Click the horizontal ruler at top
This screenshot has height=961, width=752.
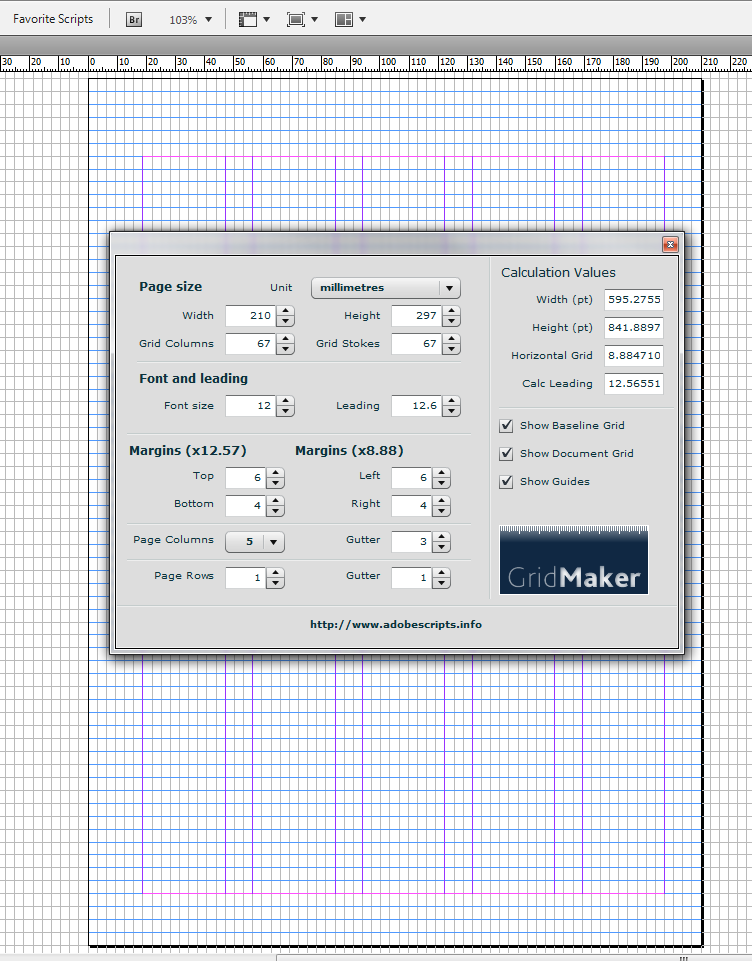point(376,63)
